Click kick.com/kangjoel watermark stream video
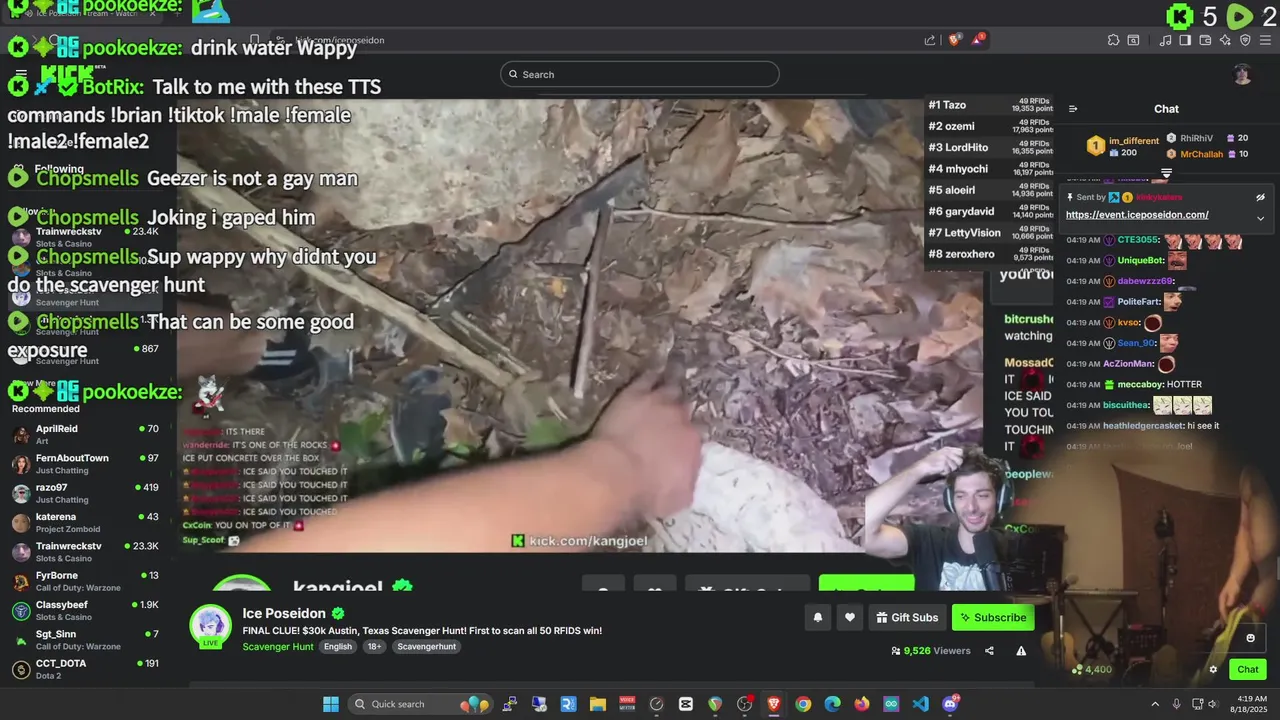Screen dimensions: 1280x720 (580, 541)
